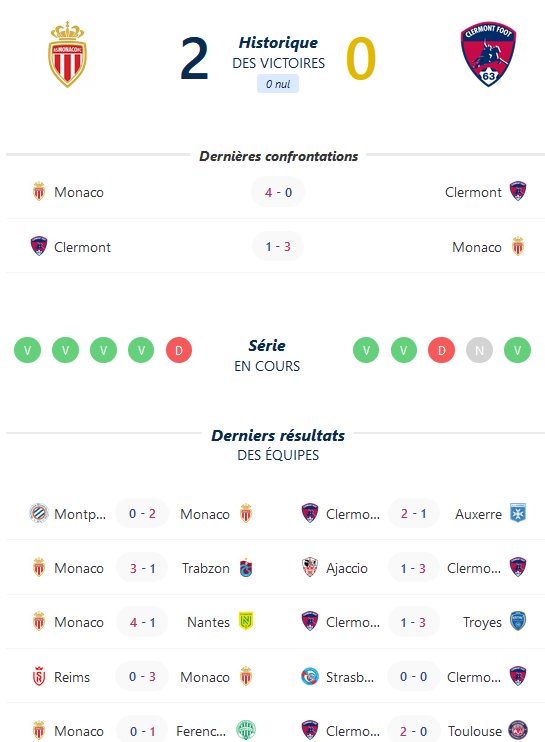Click the Ajaccio club logo

[310, 567]
